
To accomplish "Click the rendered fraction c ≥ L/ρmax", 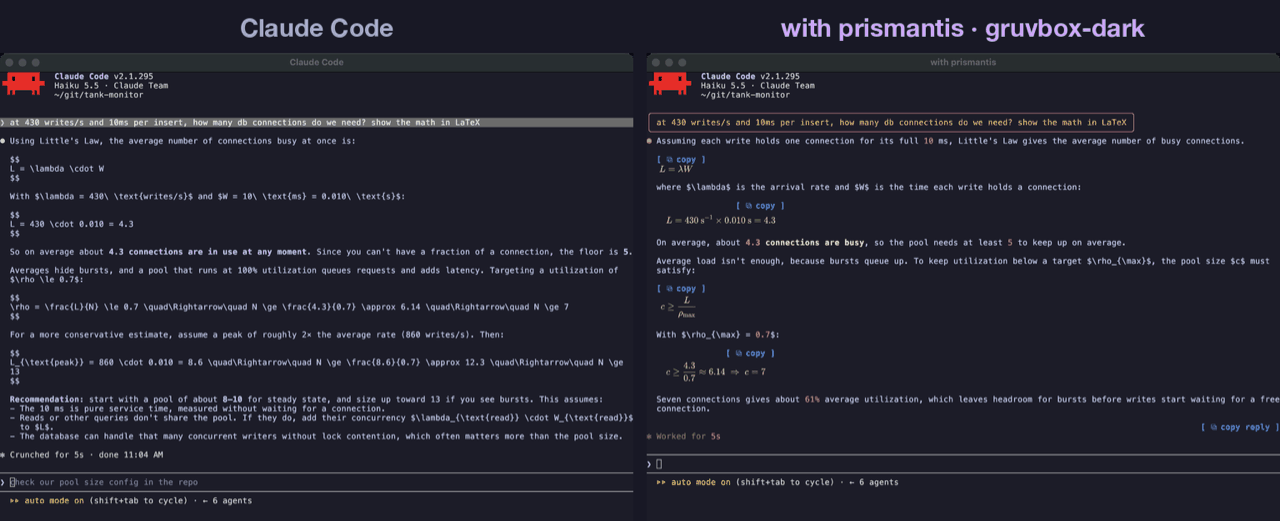I will [678, 307].
